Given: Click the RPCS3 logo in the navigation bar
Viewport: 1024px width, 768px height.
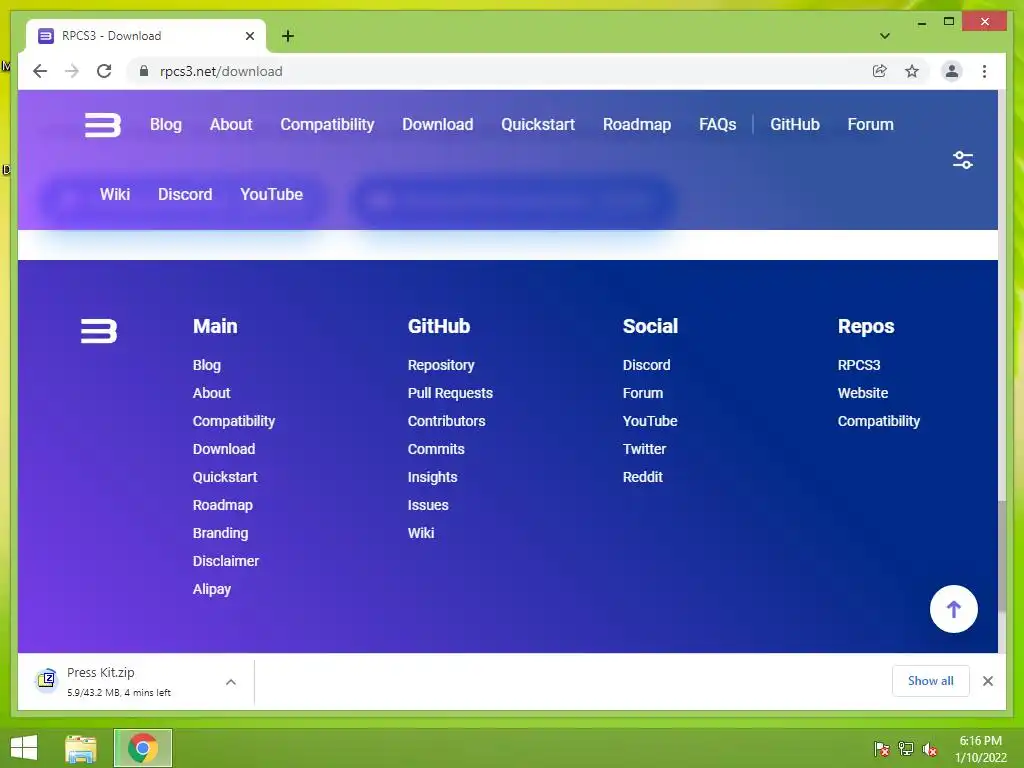Looking at the screenshot, I should (x=103, y=125).
